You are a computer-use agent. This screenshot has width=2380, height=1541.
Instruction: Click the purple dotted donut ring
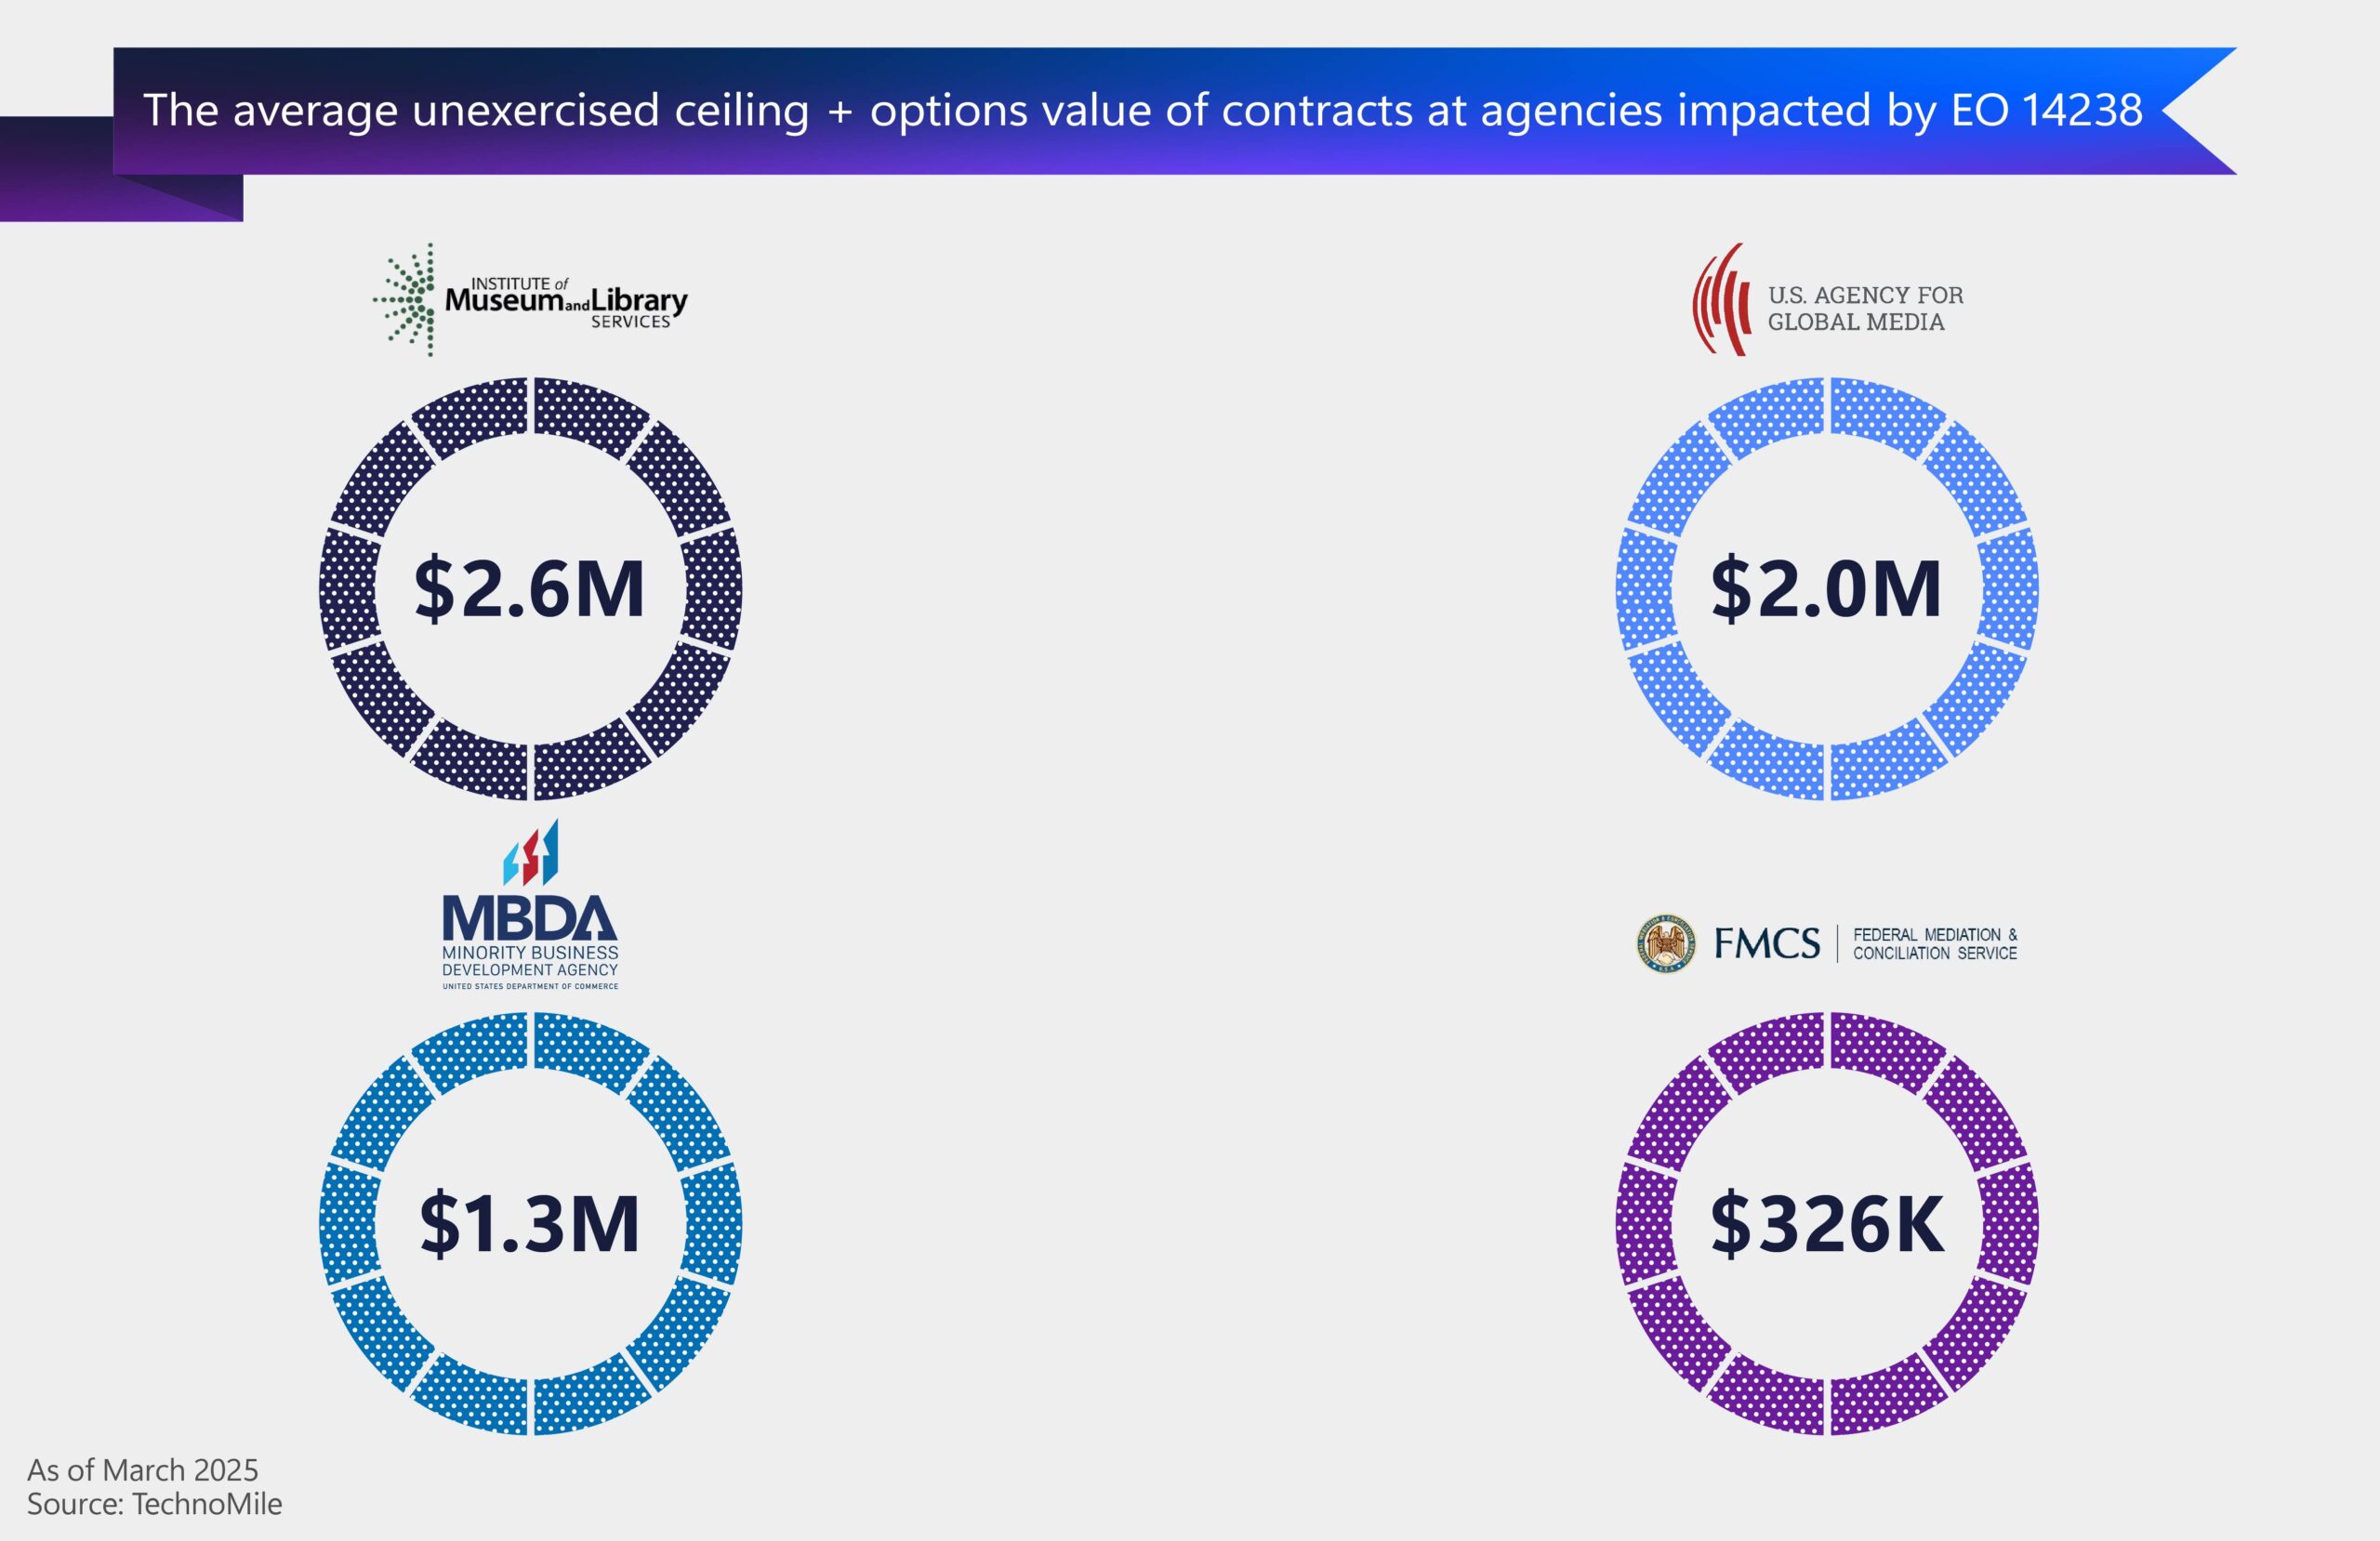click(x=1646, y=1224)
